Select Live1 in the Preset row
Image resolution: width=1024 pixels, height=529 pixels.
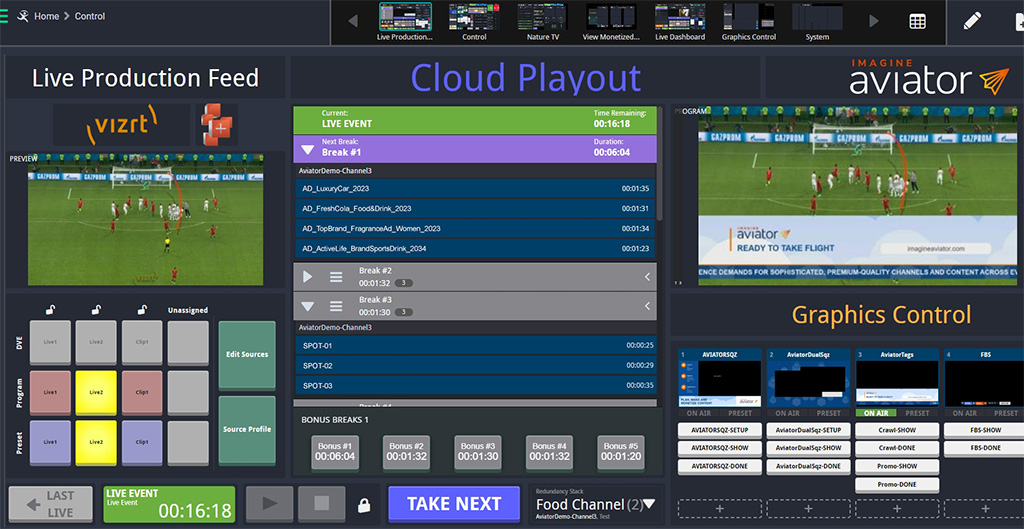coord(50,442)
